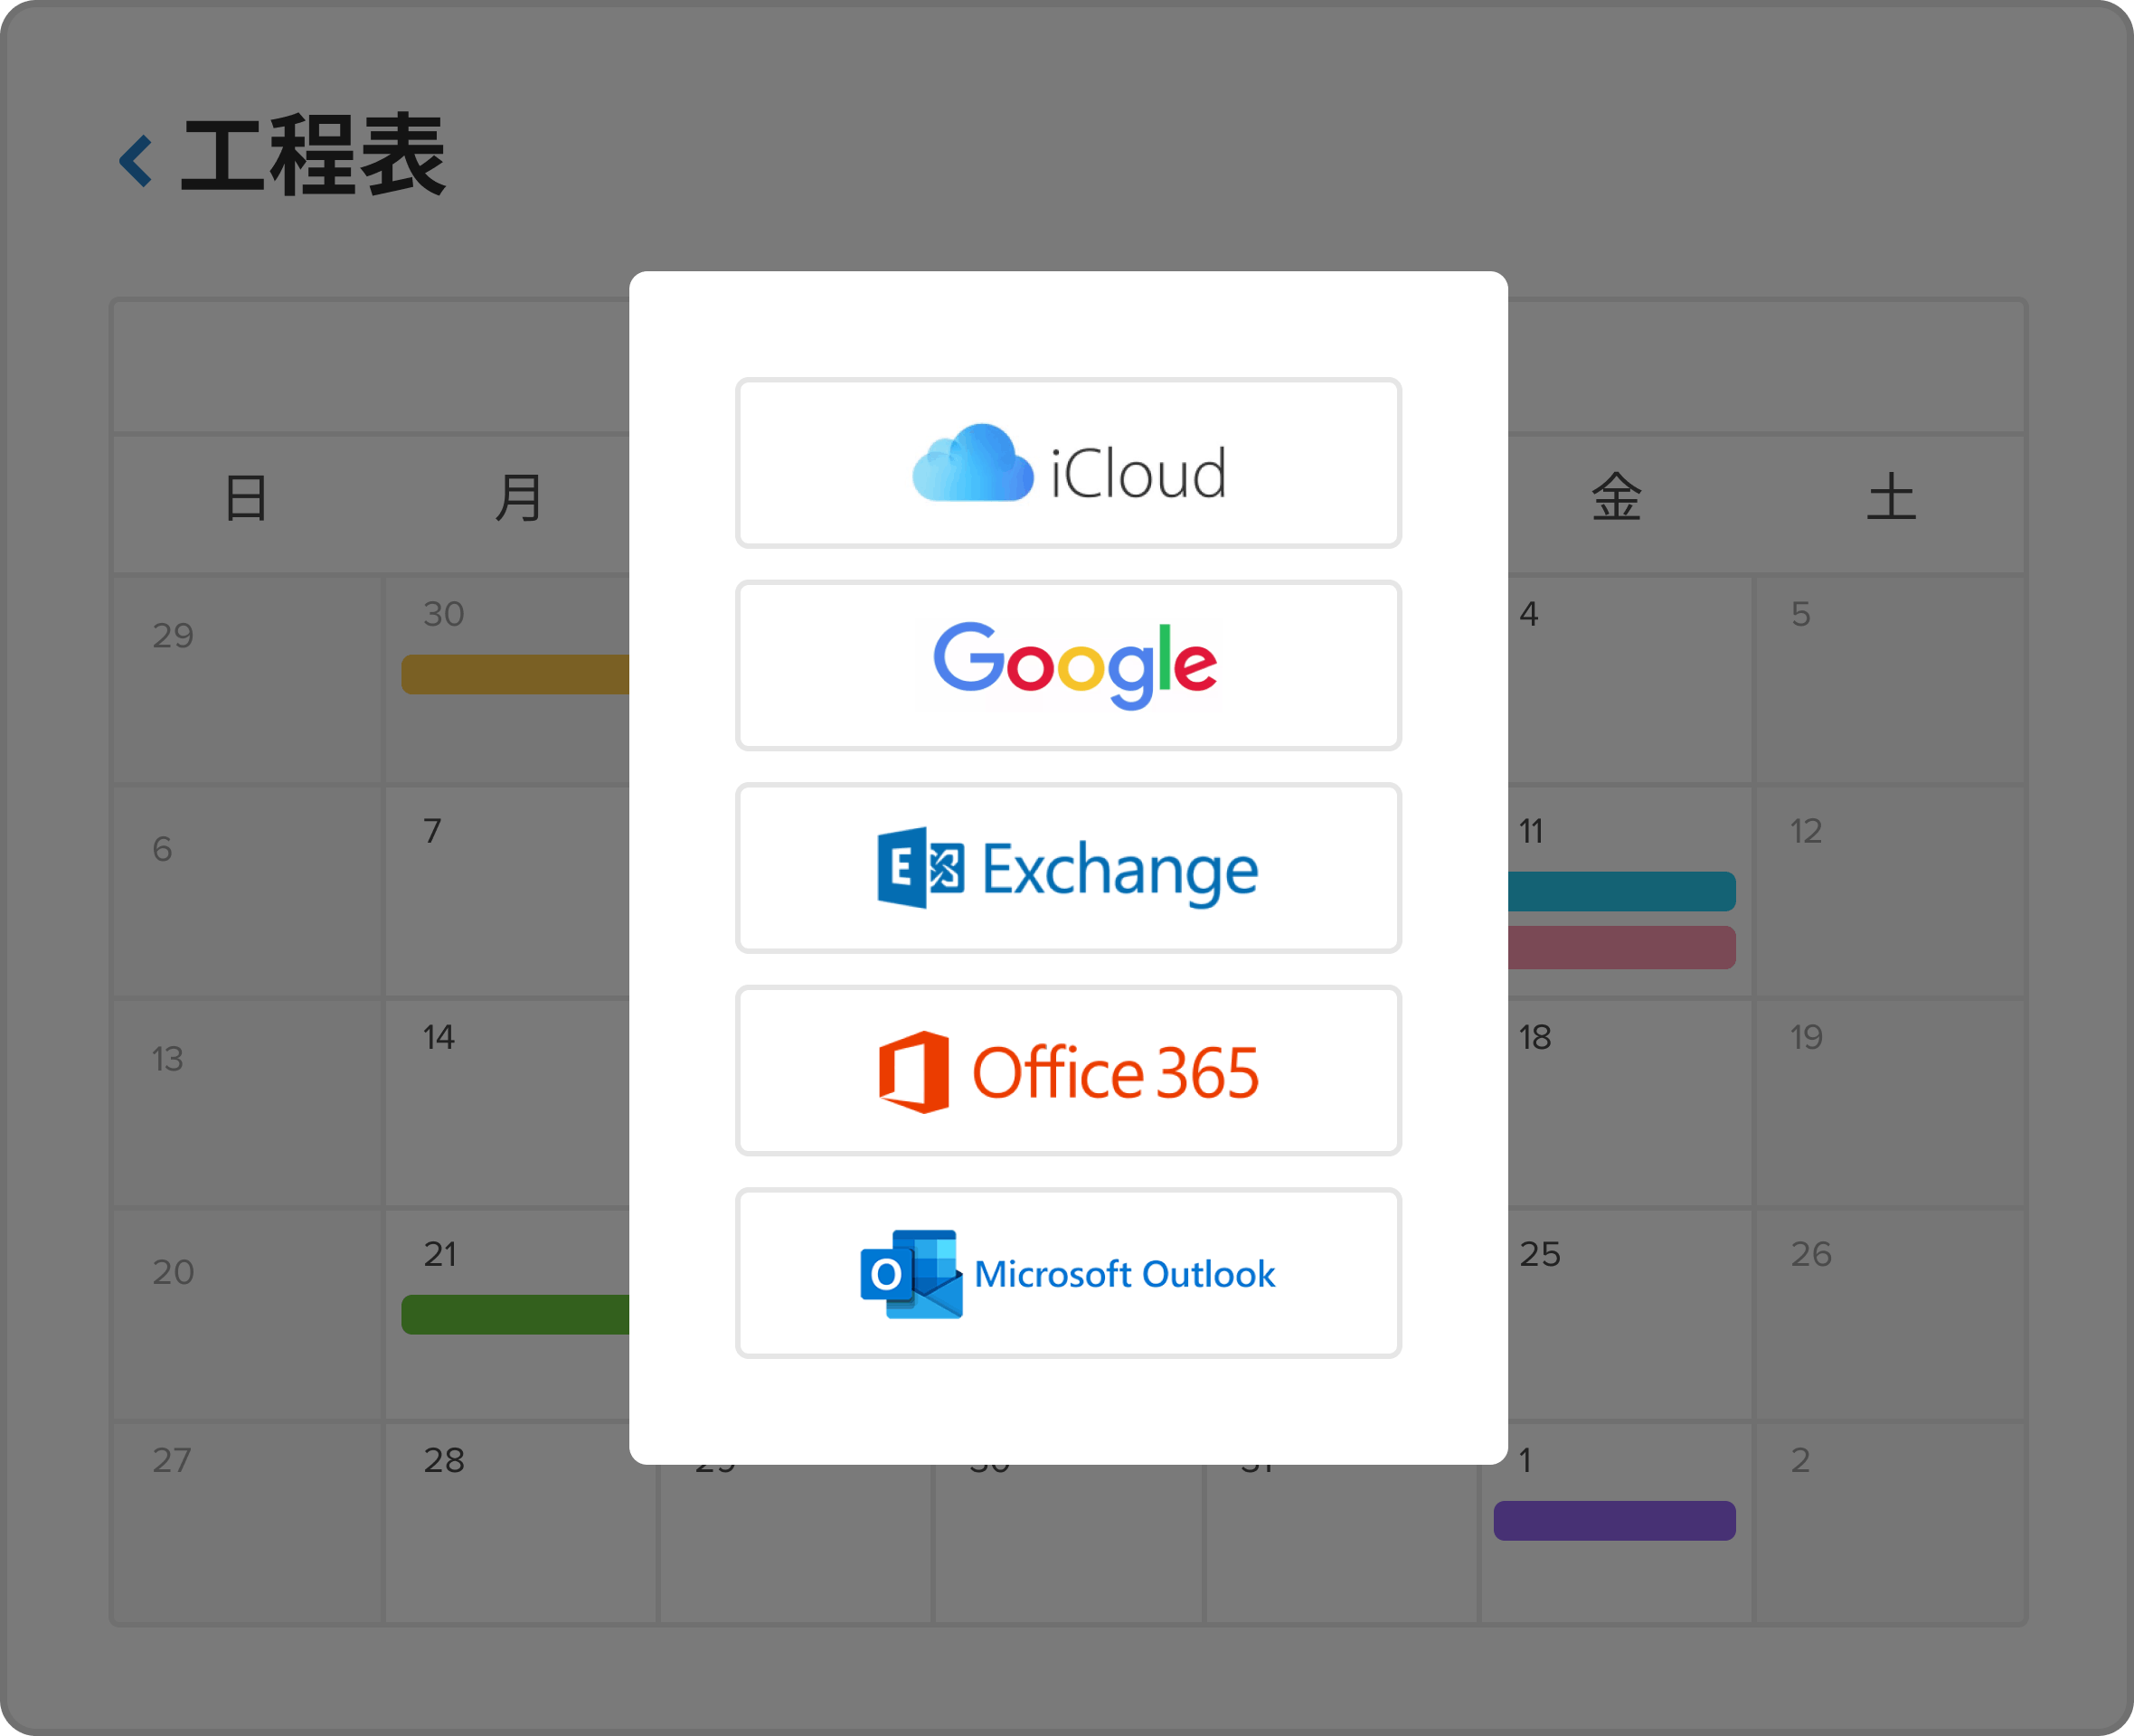Screen dimensions: 2134x1736
Task: Pick the Exchange account option
Action: click(1068, 868)
